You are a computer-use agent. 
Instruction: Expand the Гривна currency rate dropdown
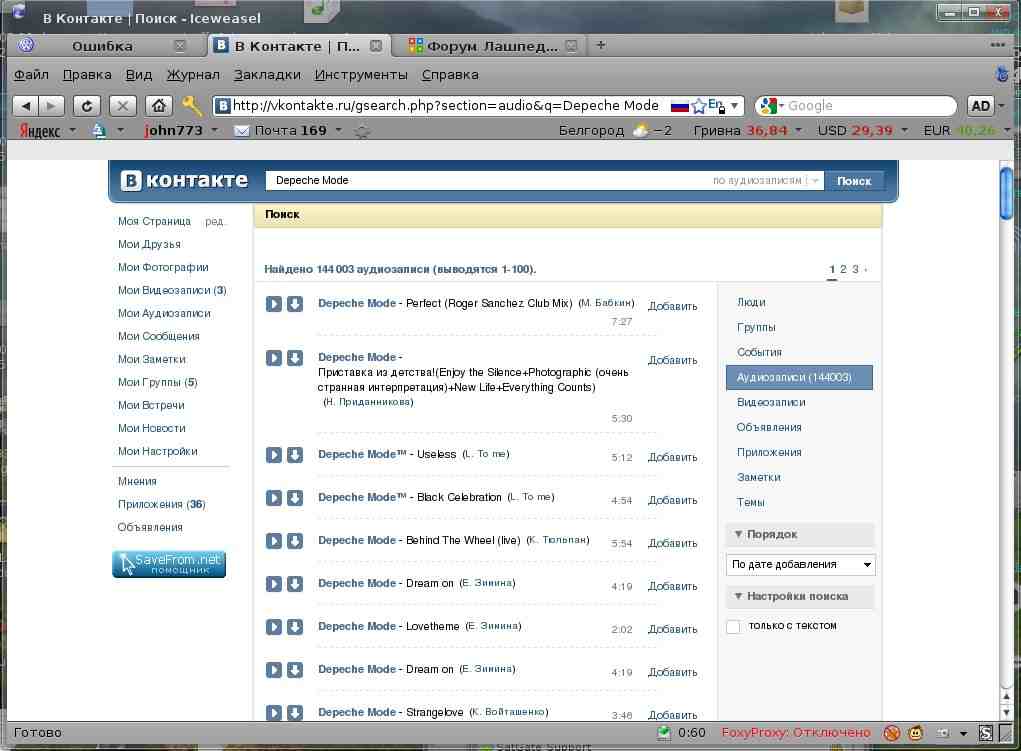[798, 130]
